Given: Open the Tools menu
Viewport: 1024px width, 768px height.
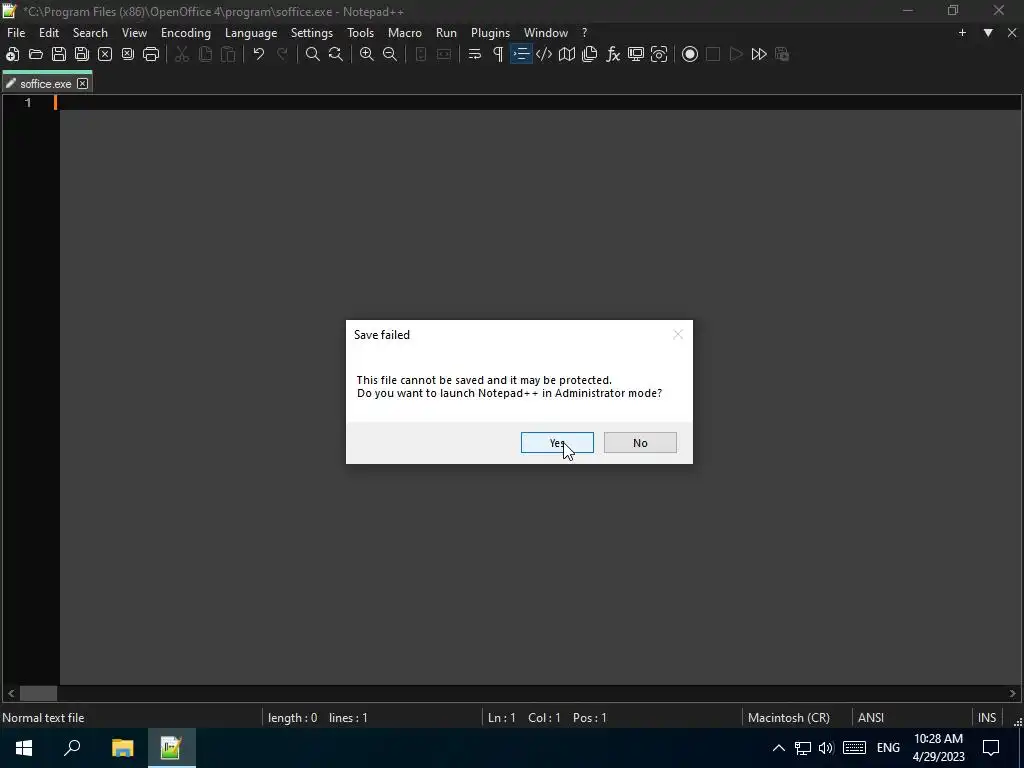Looking at the screenshot, I should 360,33.
